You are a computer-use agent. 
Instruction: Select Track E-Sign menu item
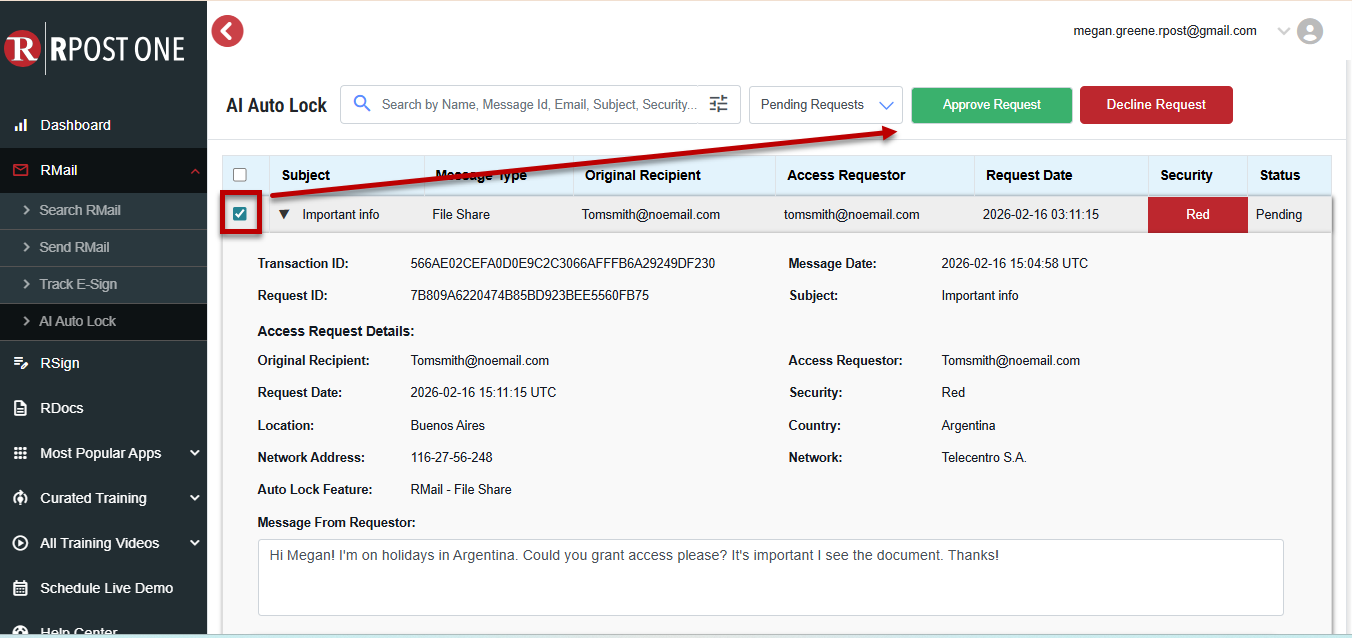coord(78,284)
